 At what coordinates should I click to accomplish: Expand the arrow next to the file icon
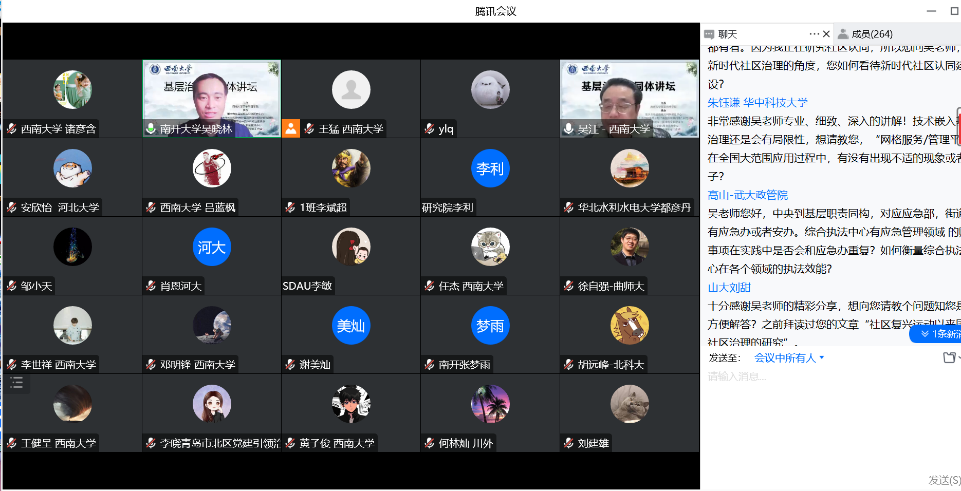(958, 358)
